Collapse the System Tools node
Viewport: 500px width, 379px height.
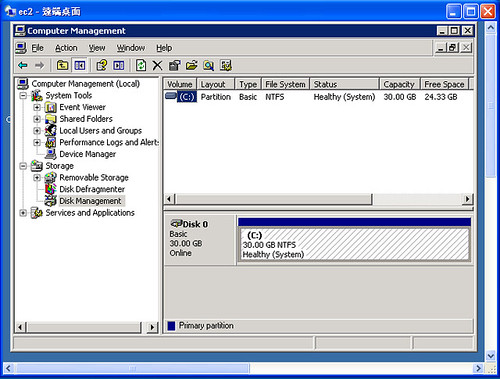point(23,96)
